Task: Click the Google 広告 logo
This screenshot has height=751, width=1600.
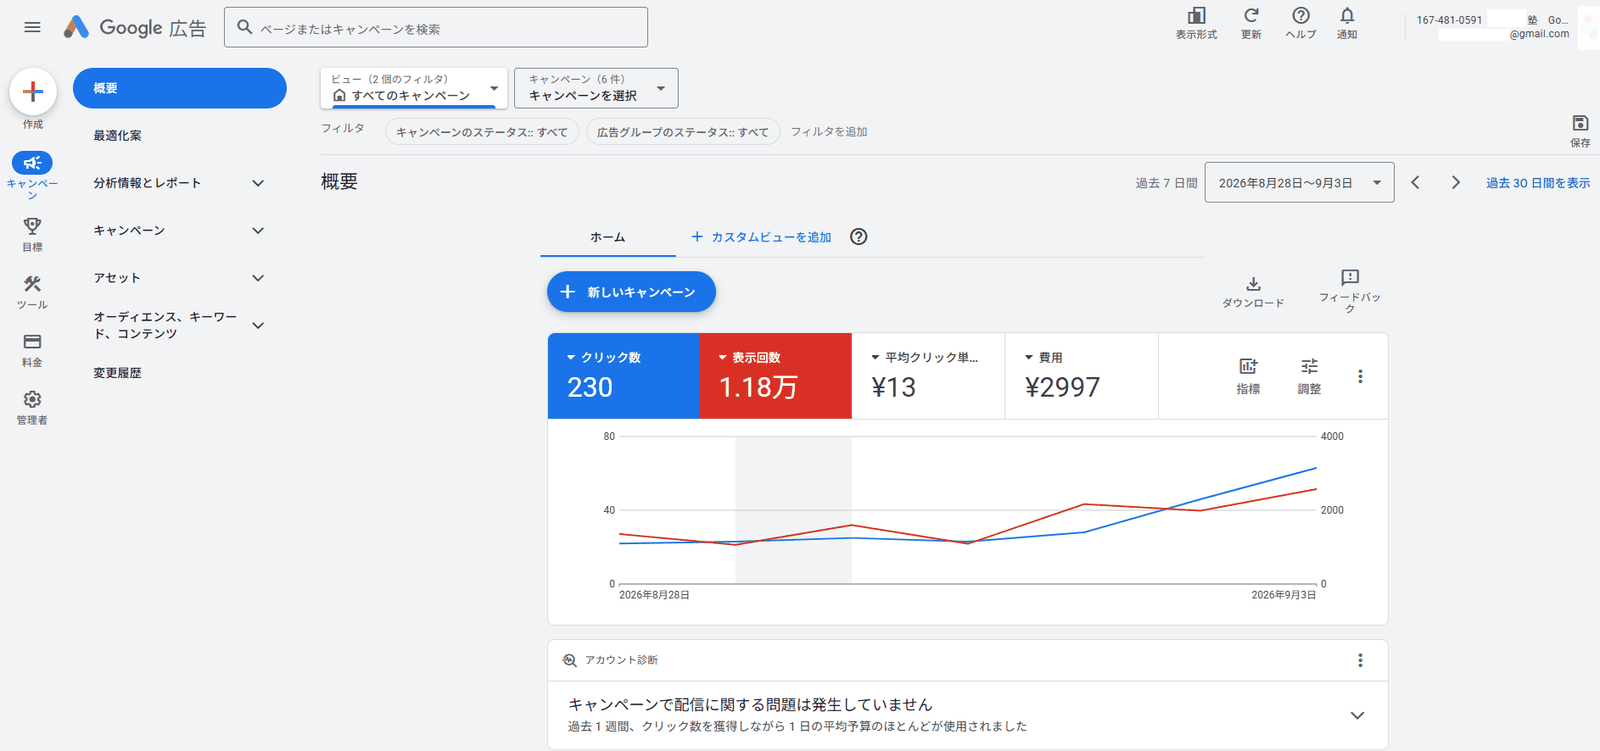Action: click(134, 27)
